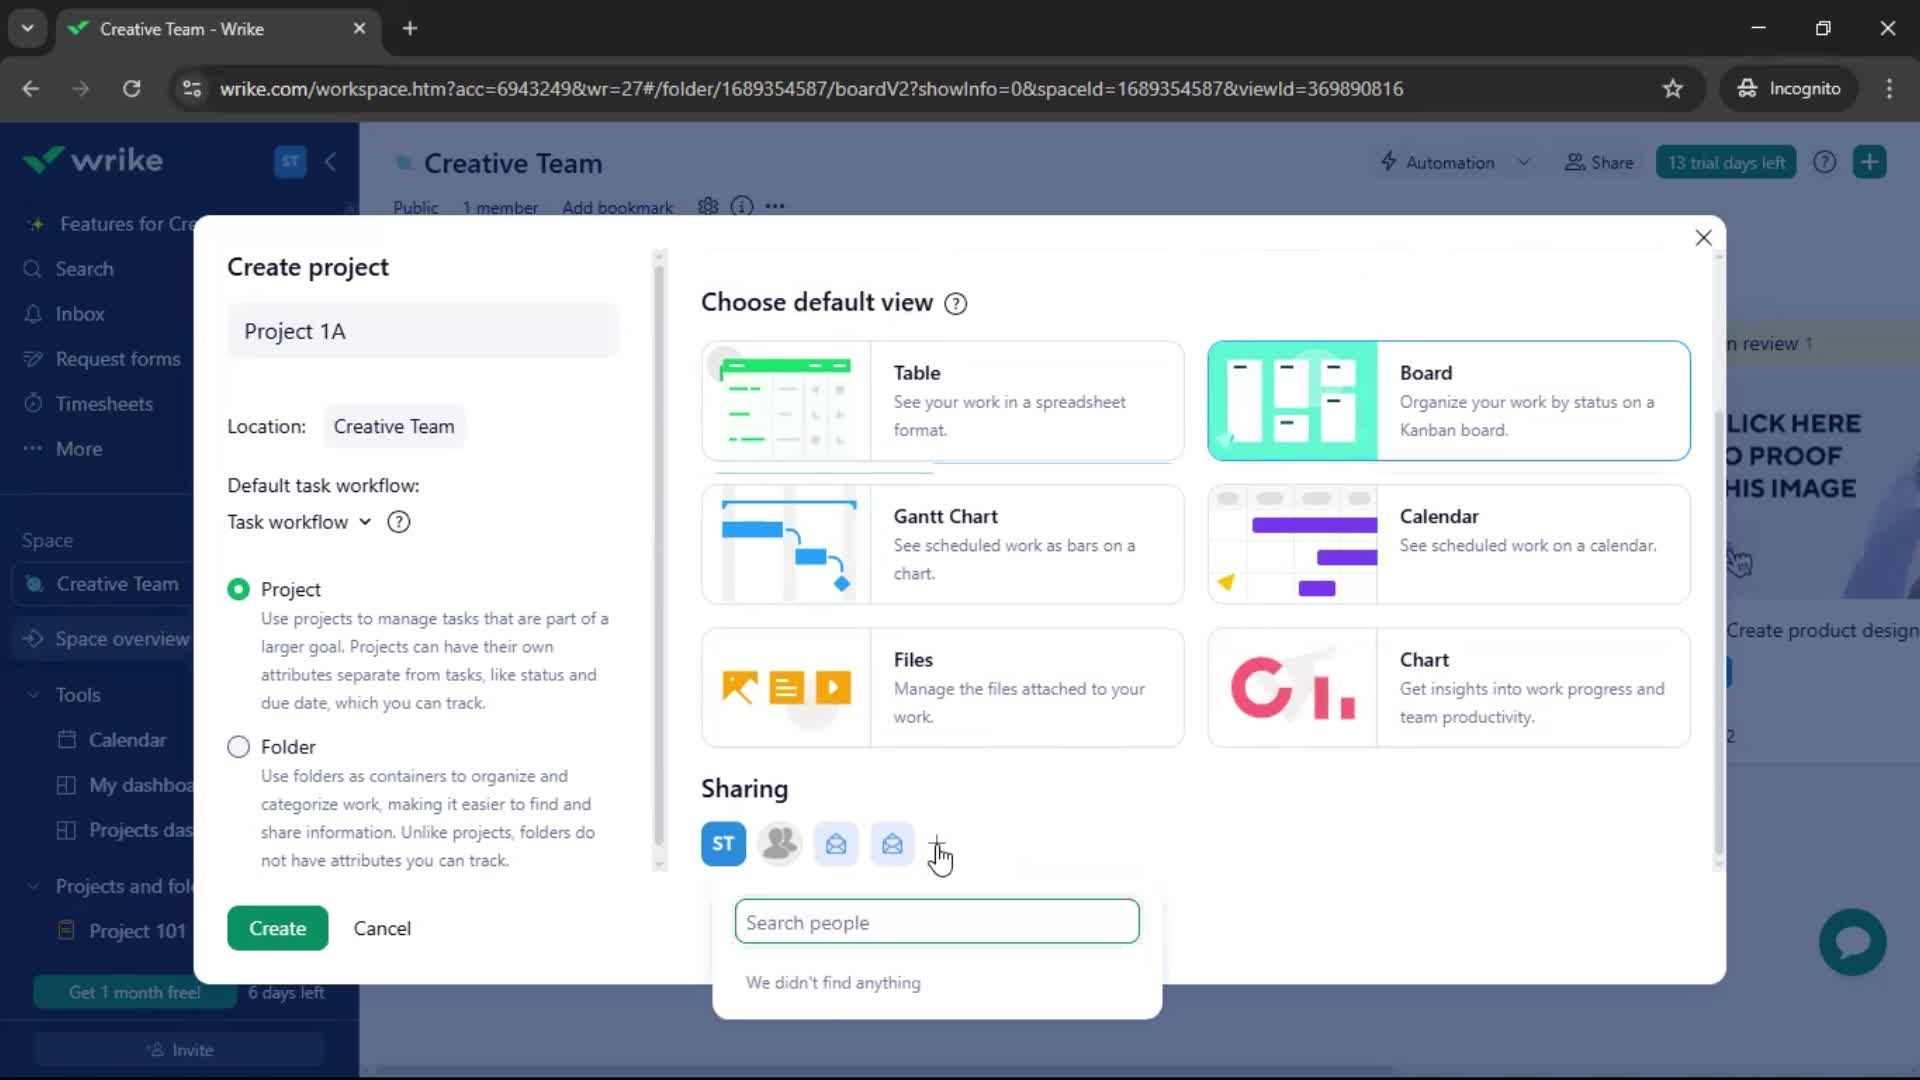The width and height of the screenshot is (1920, 1080).
Task: Select the Folder radio button
Action: click(x=238, y=747)
